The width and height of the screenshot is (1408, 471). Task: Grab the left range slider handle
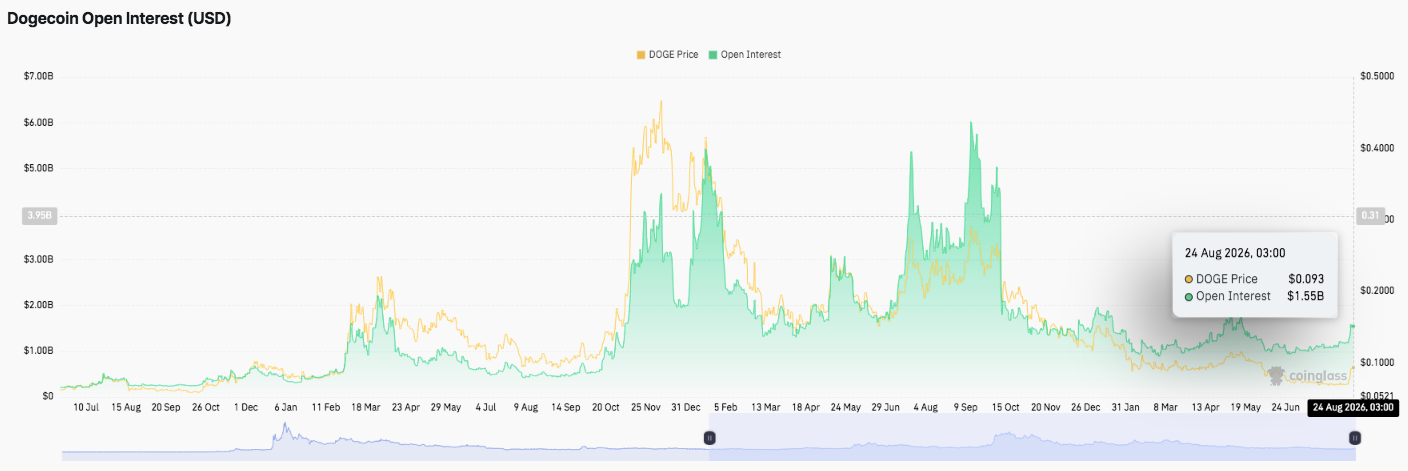709,438
